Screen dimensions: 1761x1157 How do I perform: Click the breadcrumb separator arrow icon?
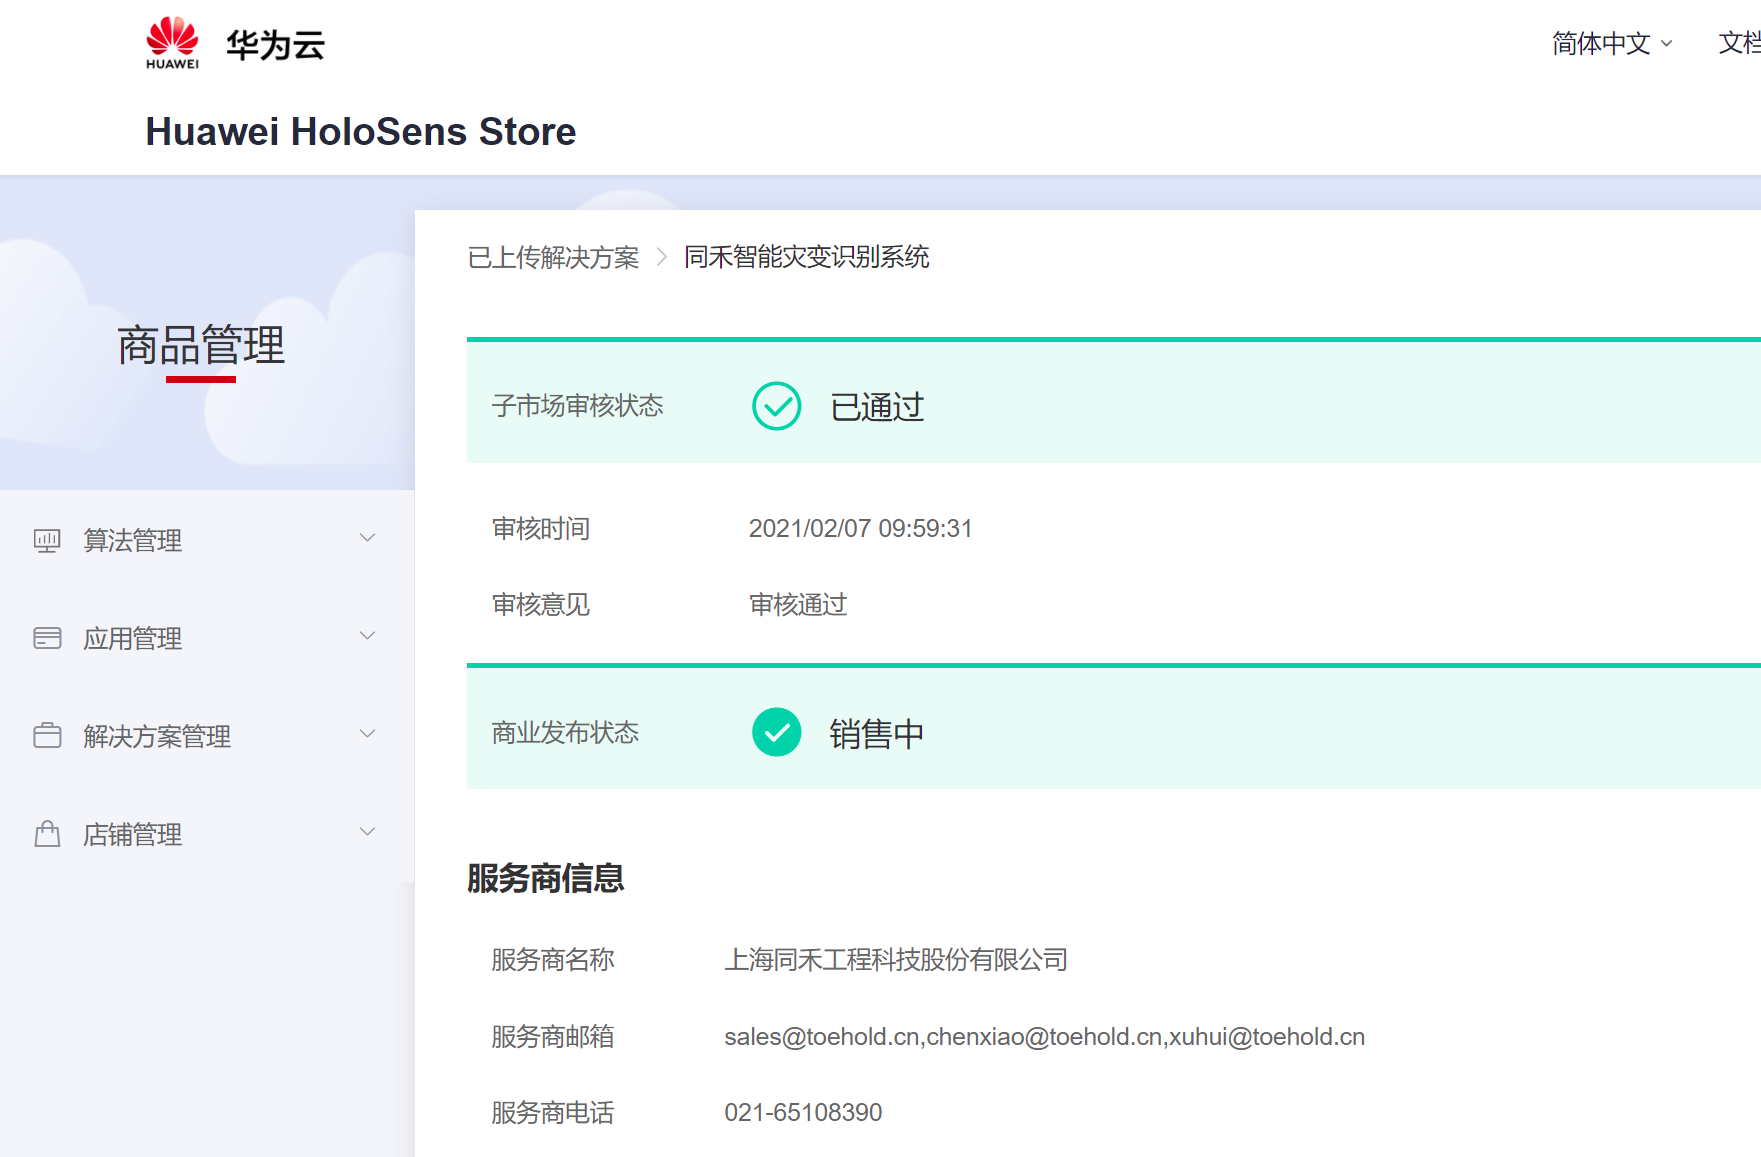coord(661,258)
